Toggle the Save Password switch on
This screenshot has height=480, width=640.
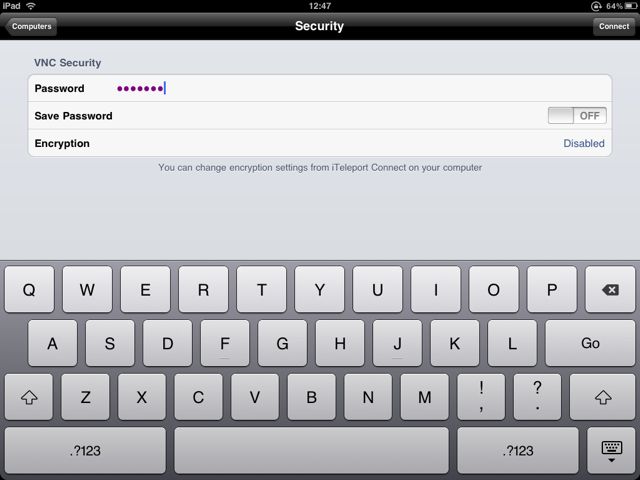click(x=577, y=116)
